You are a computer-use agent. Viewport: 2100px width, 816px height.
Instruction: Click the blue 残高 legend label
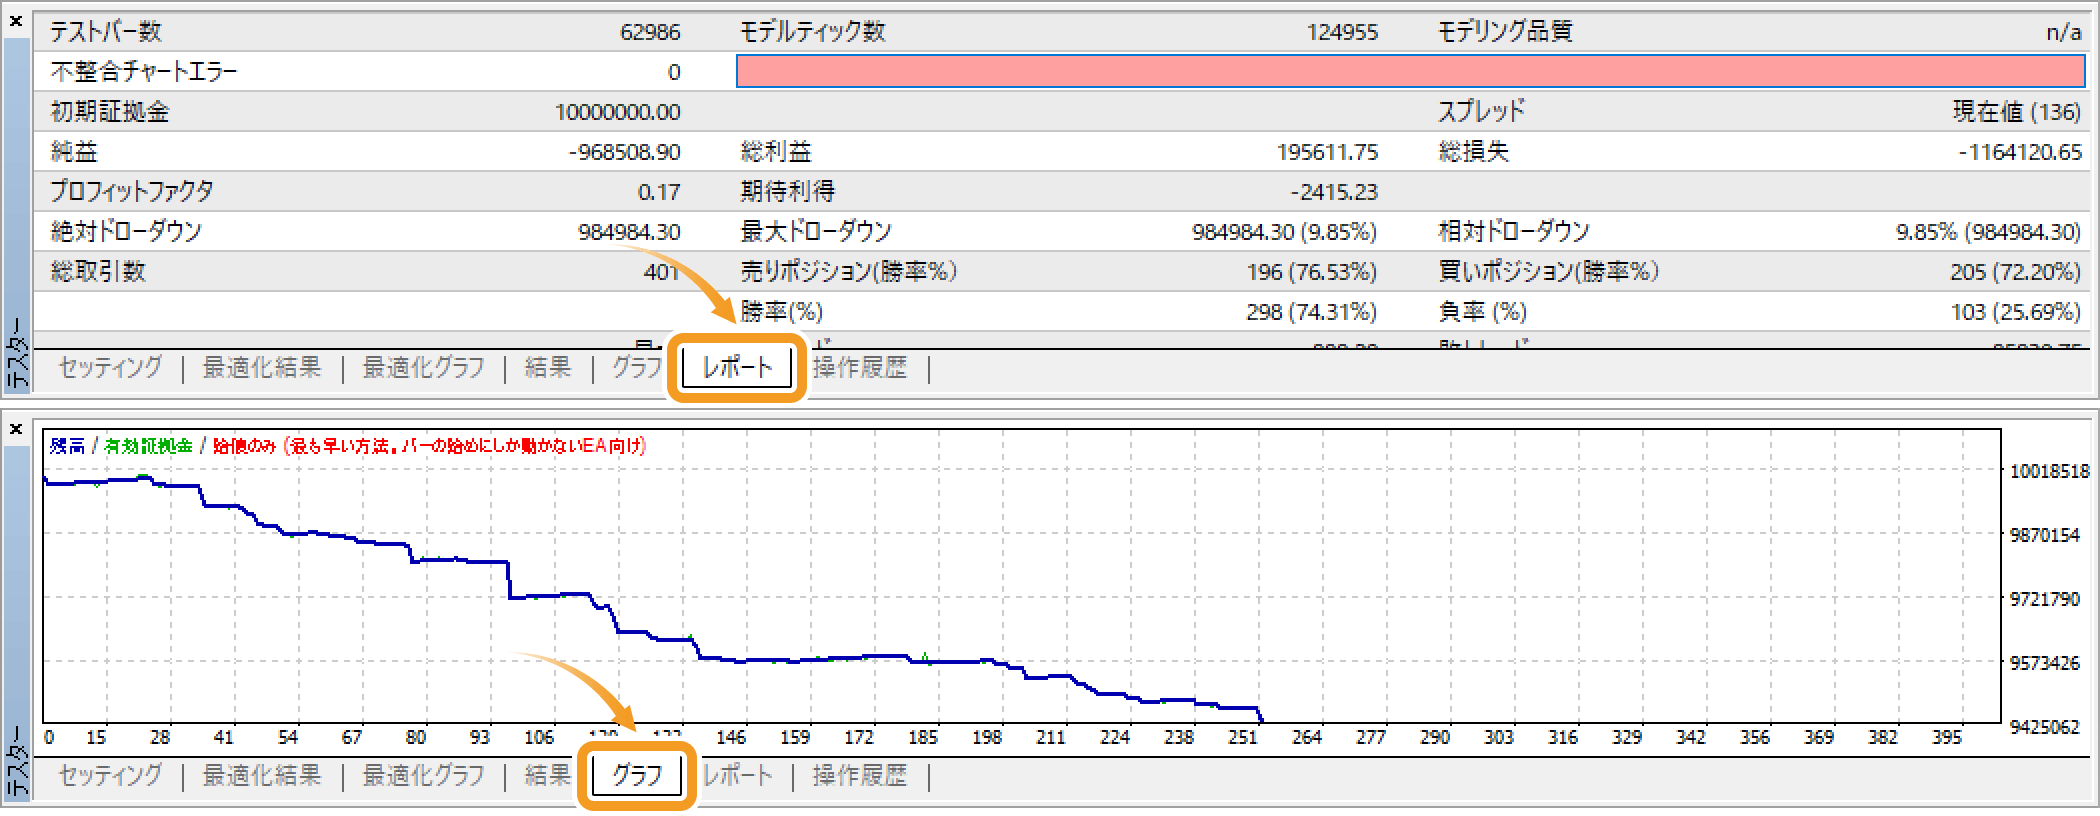tap(67, 446)
